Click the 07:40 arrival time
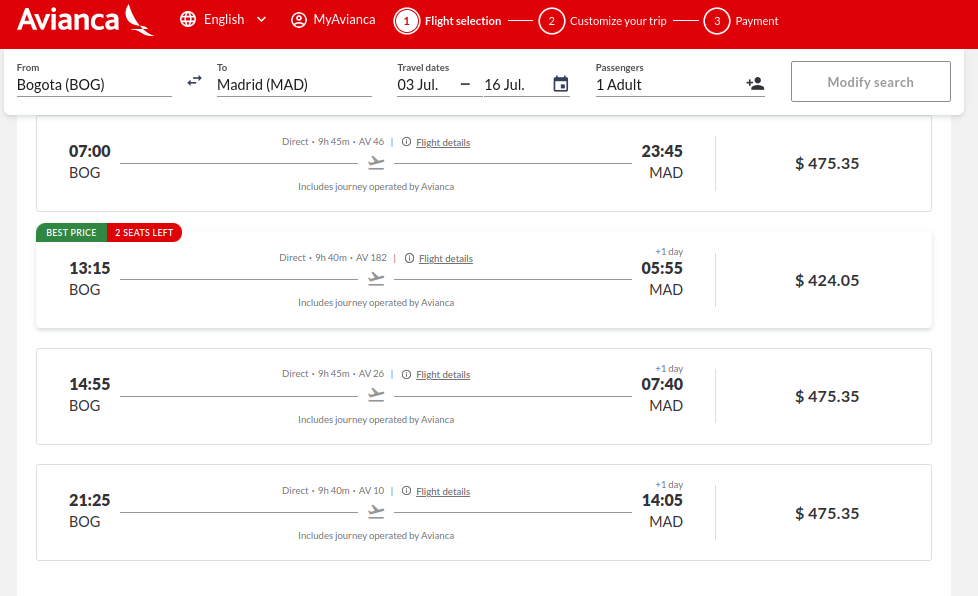The width and height of the screenshot is (978, 596). (662, 385)
